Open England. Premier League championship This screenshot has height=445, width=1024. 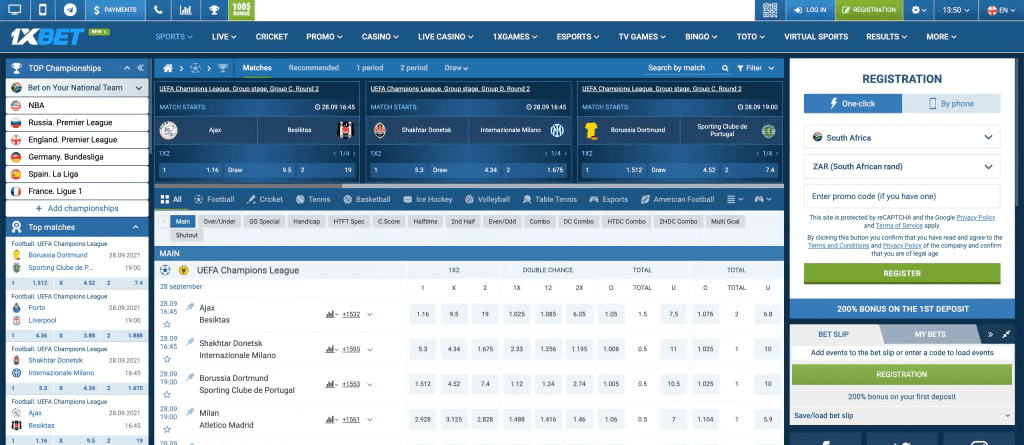[78, 140]
